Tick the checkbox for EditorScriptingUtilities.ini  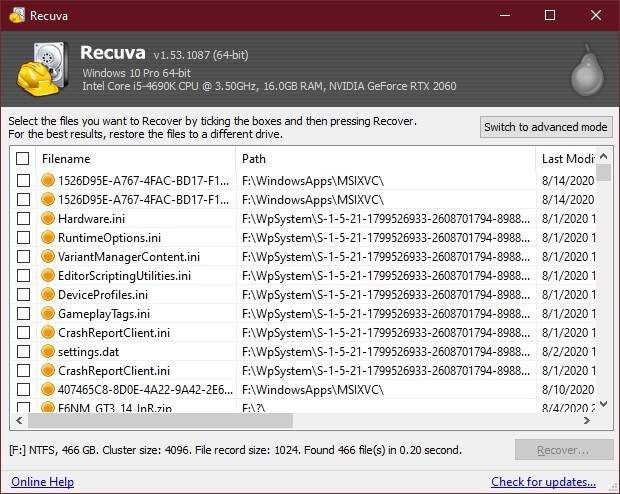23,275
